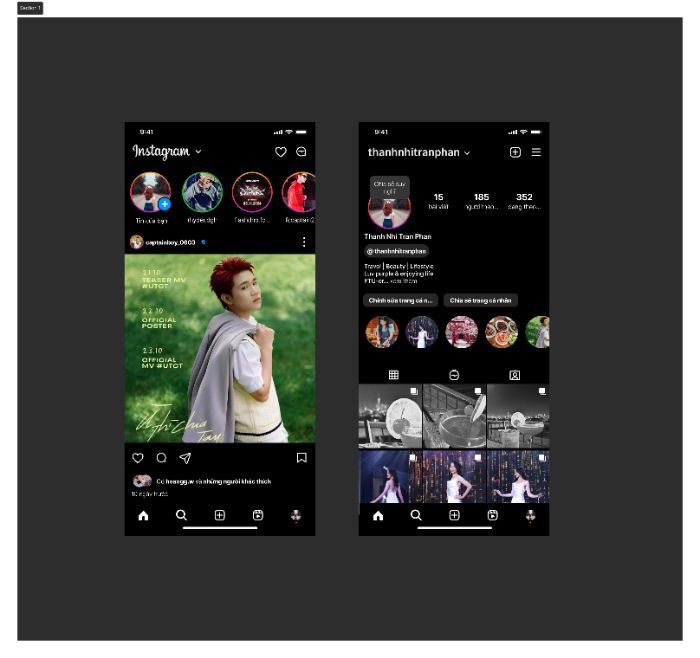
Task: Open your own story with plus badge
Action: 151,192
